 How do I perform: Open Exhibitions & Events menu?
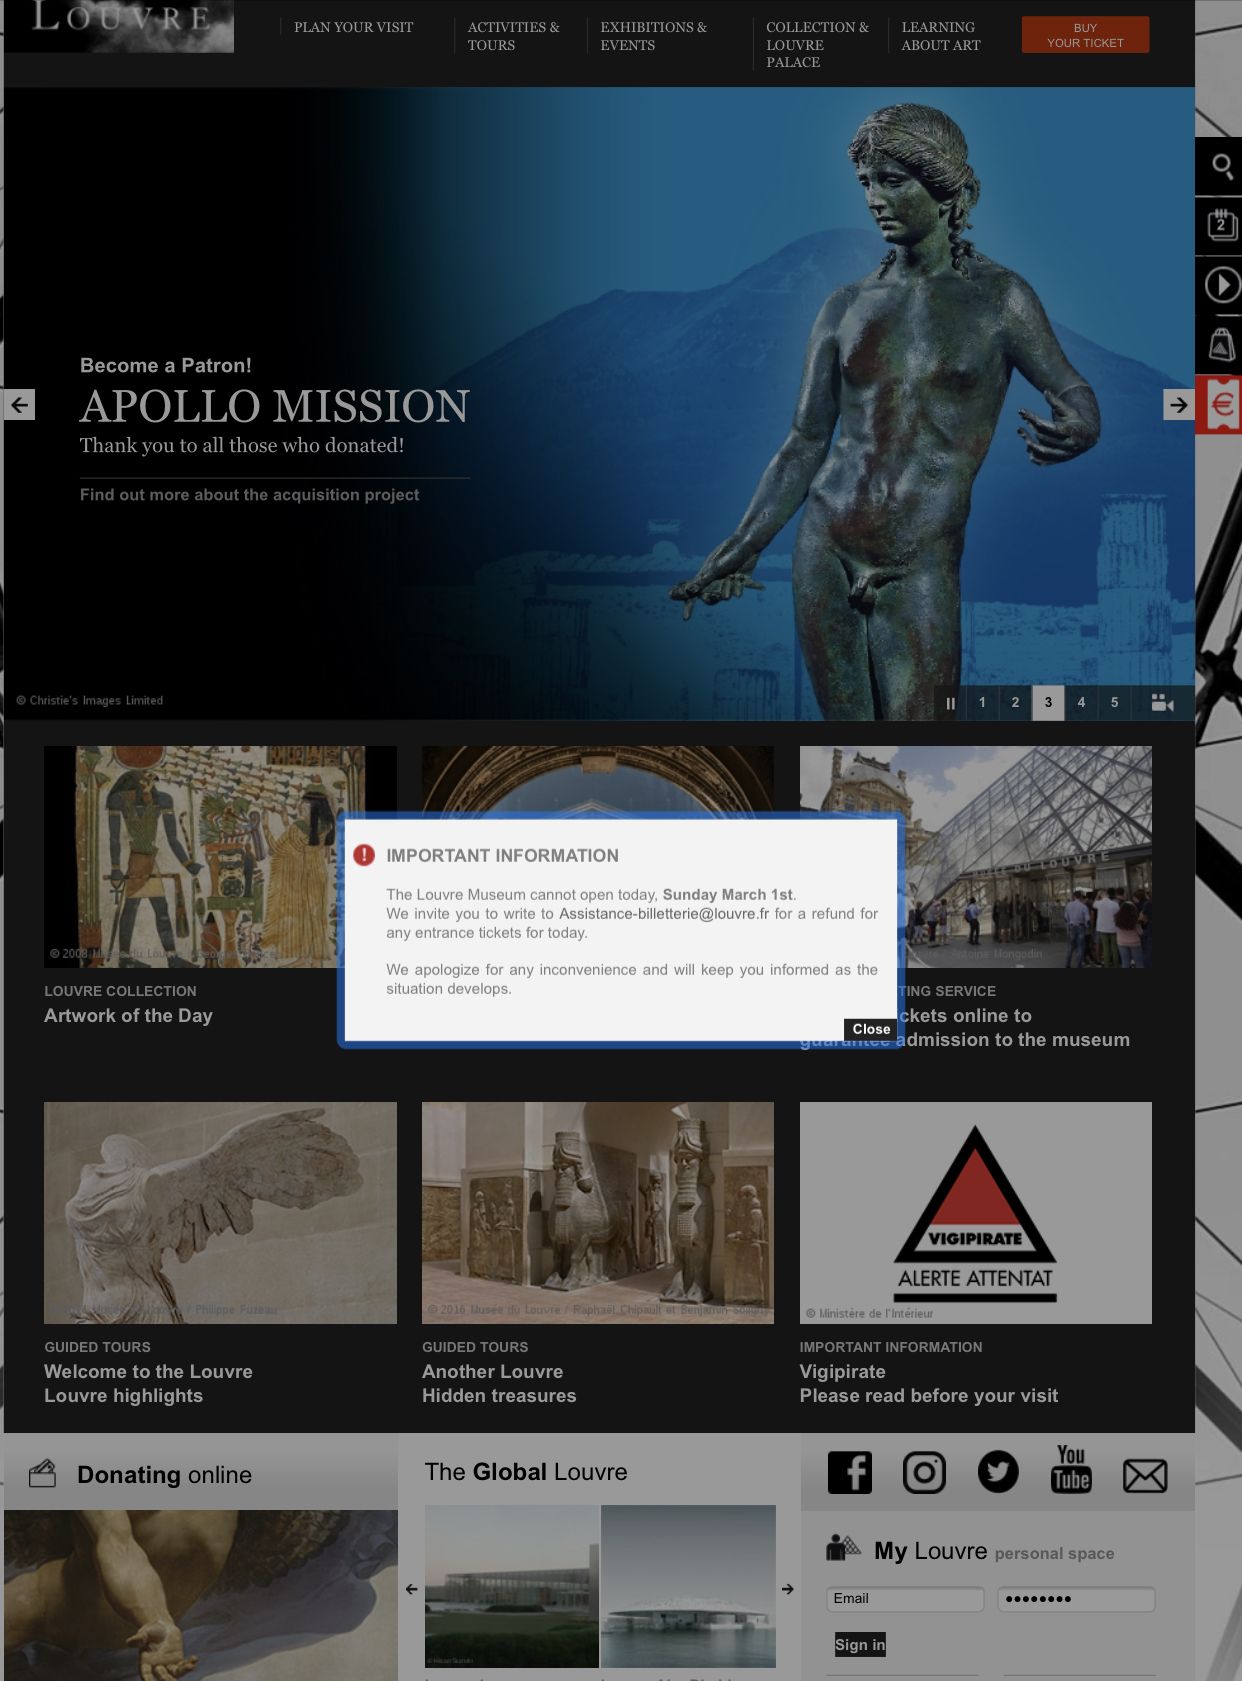[x=653, y=36]
